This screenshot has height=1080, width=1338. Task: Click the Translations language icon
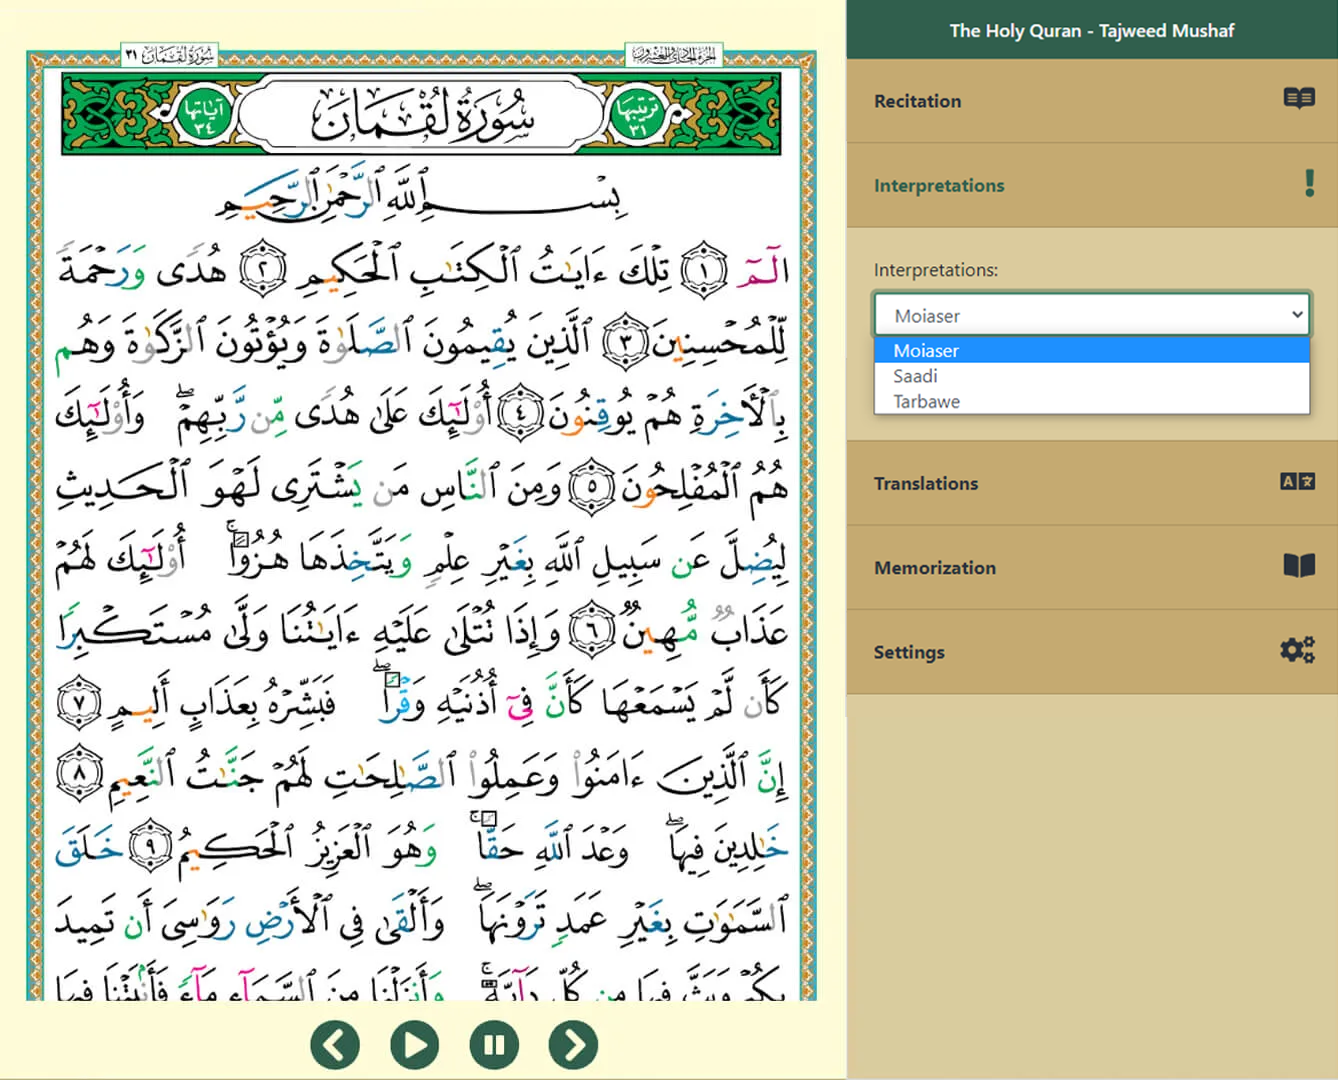(1298, 482)
